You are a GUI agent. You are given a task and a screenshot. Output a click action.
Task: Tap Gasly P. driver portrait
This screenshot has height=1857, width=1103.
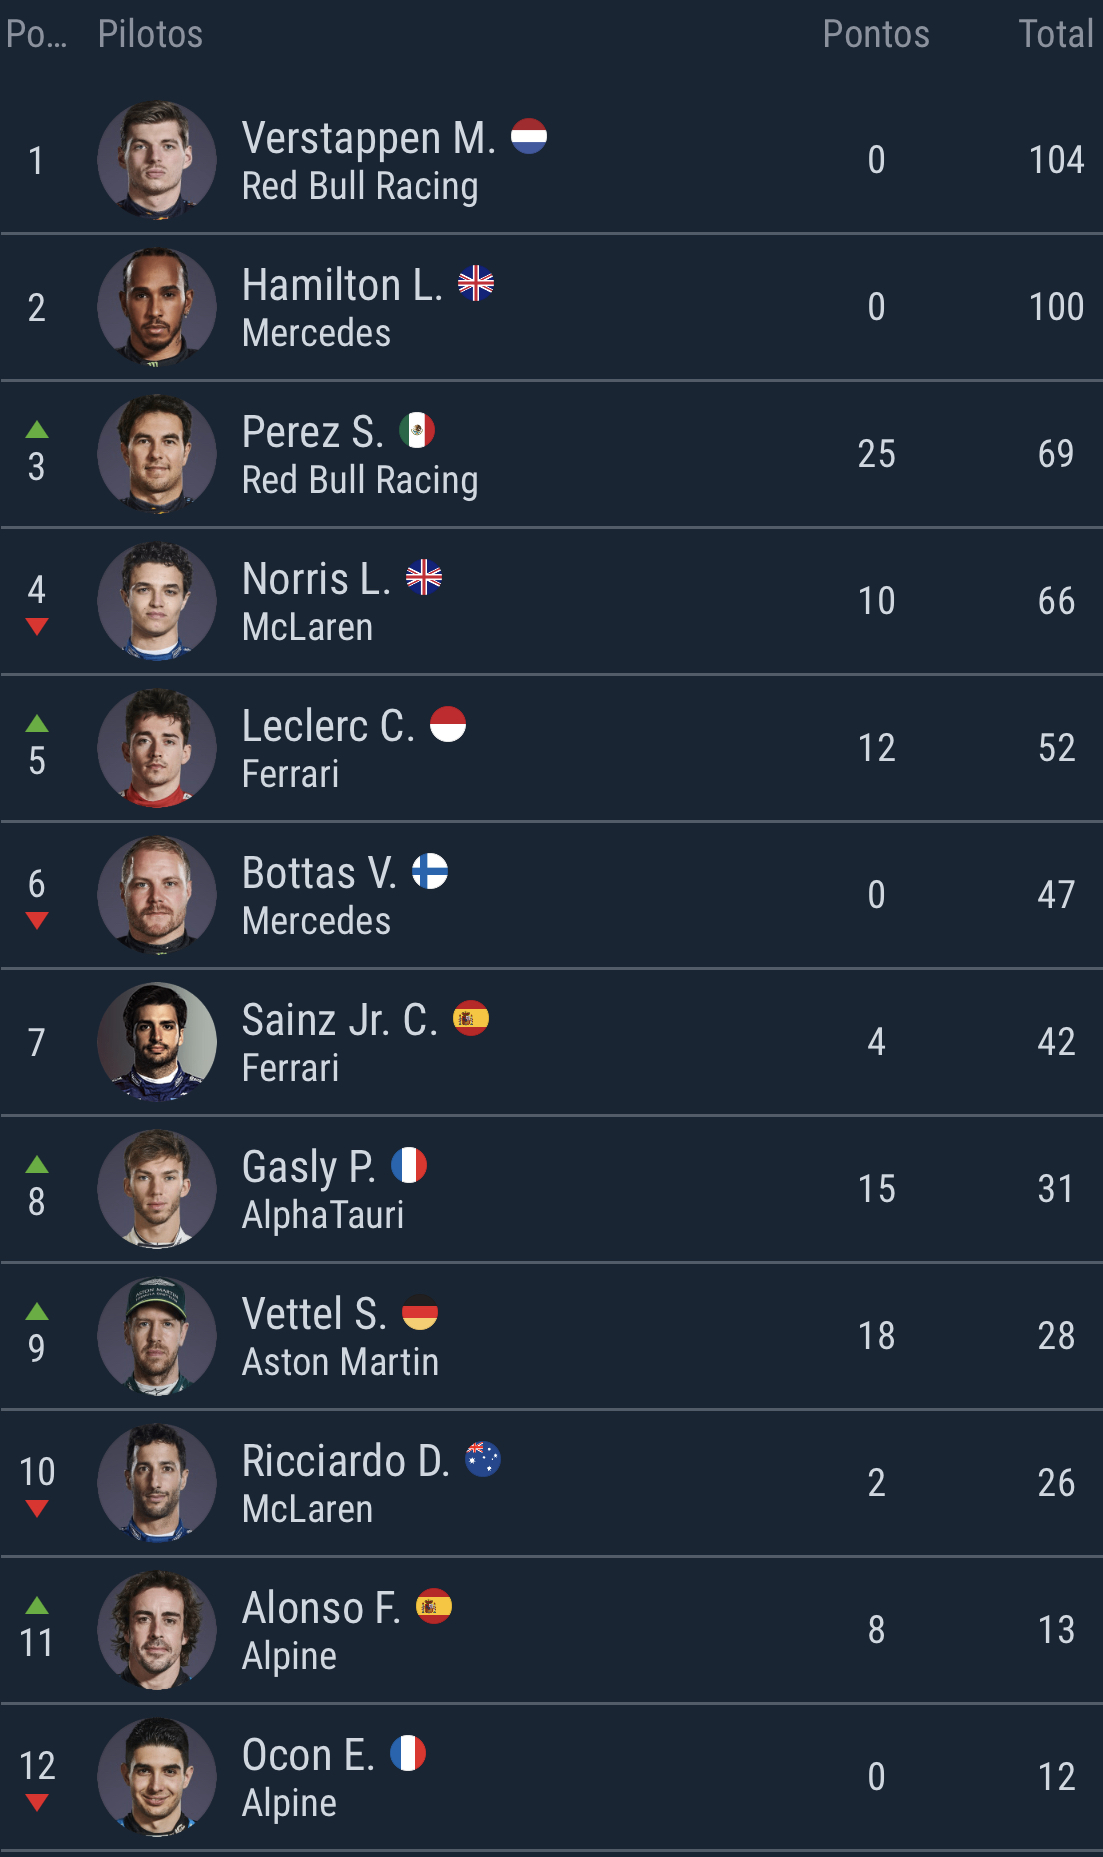pyautogui.click(x=157, y=1189)
